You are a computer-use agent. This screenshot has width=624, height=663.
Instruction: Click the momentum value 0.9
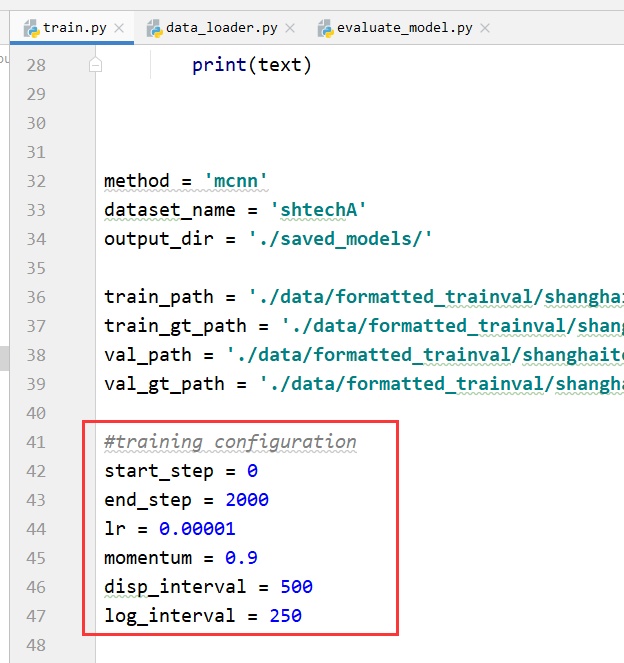[x=241, y=558]
